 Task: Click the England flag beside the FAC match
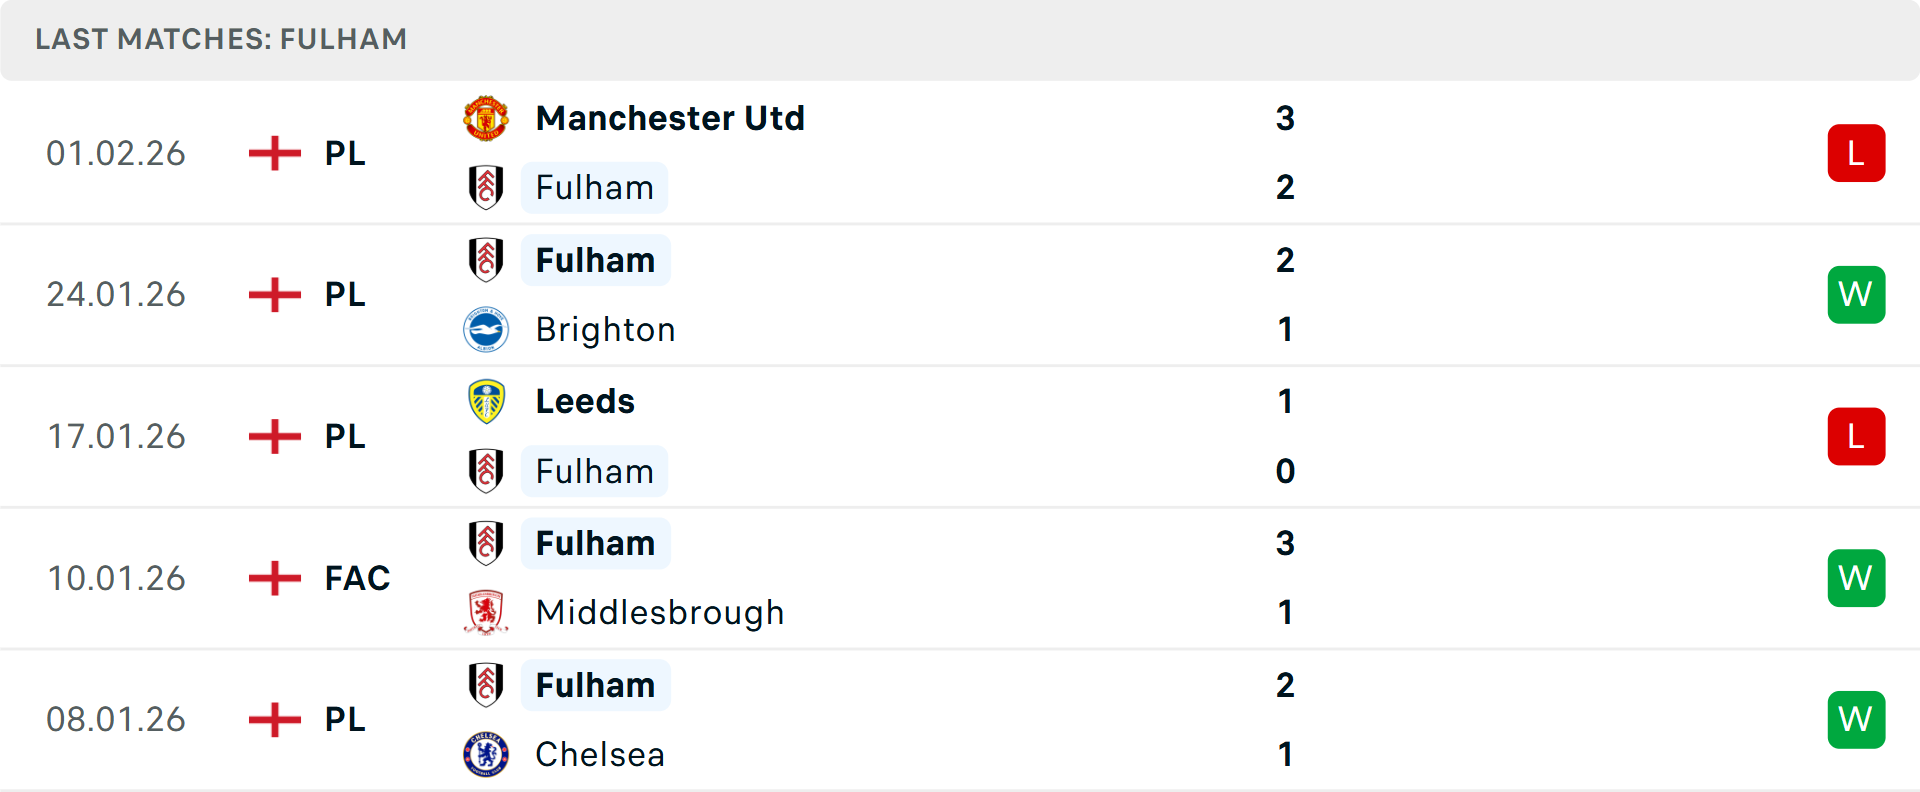pos(273,577)
